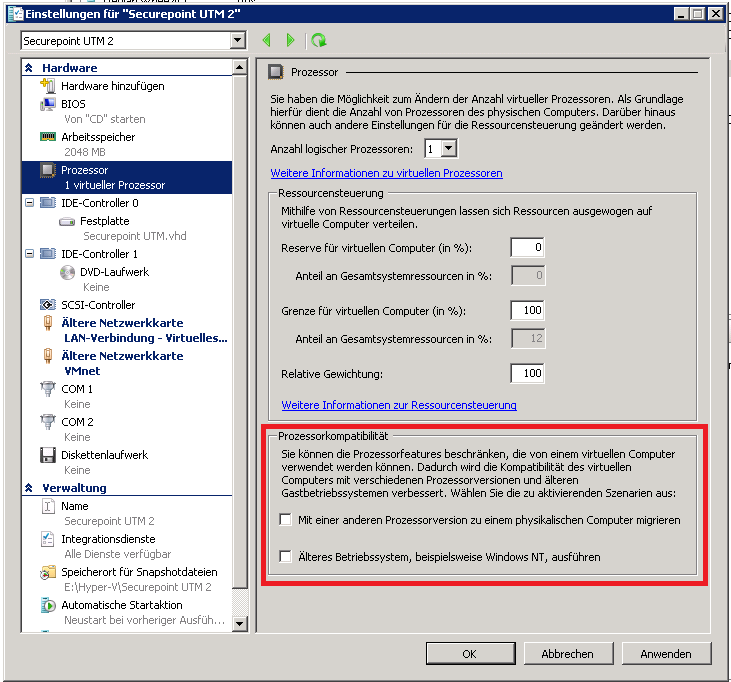
Task: Select the BIOS hardware item icon
Action: tap(46, 104)
